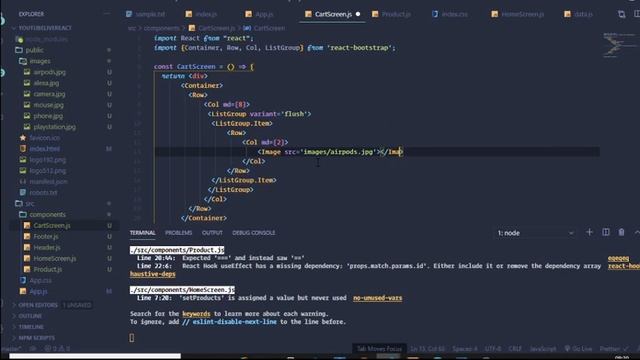640x360 pixels.
Task: Switch to the Debug Console tab
Action: tap(253, 233)
